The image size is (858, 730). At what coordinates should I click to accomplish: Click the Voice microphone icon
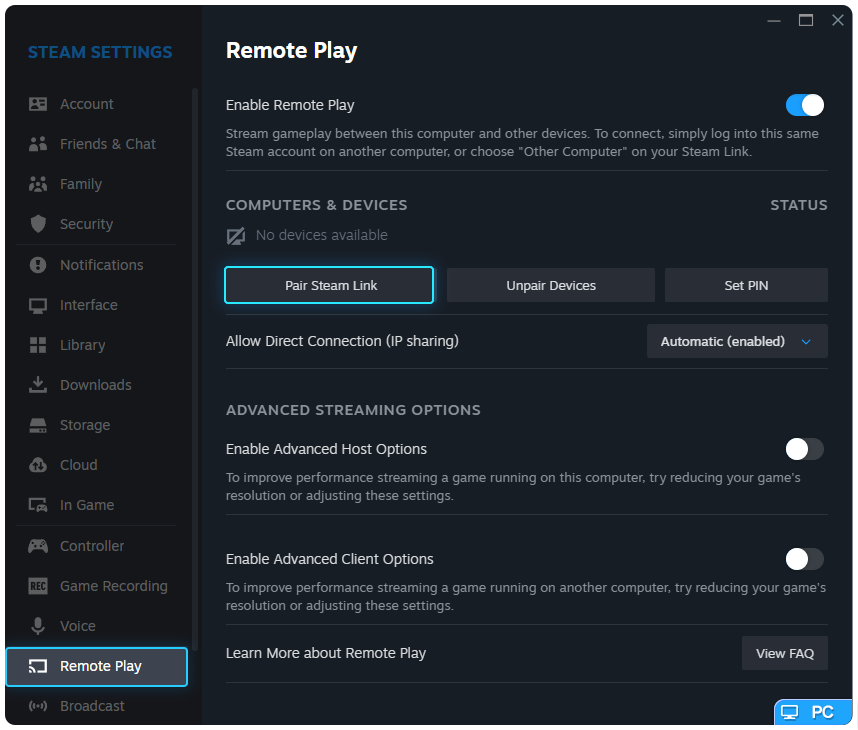[x=38, y=626]
